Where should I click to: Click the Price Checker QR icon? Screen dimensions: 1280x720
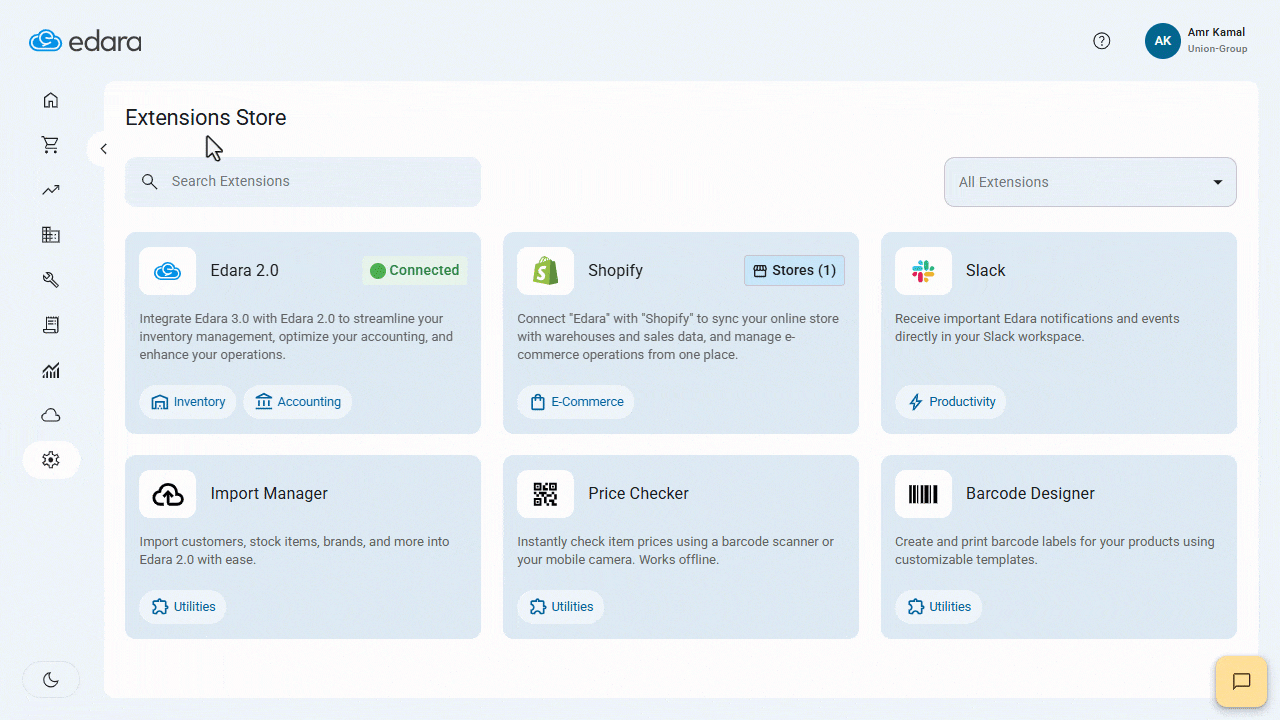pos(545,494)
